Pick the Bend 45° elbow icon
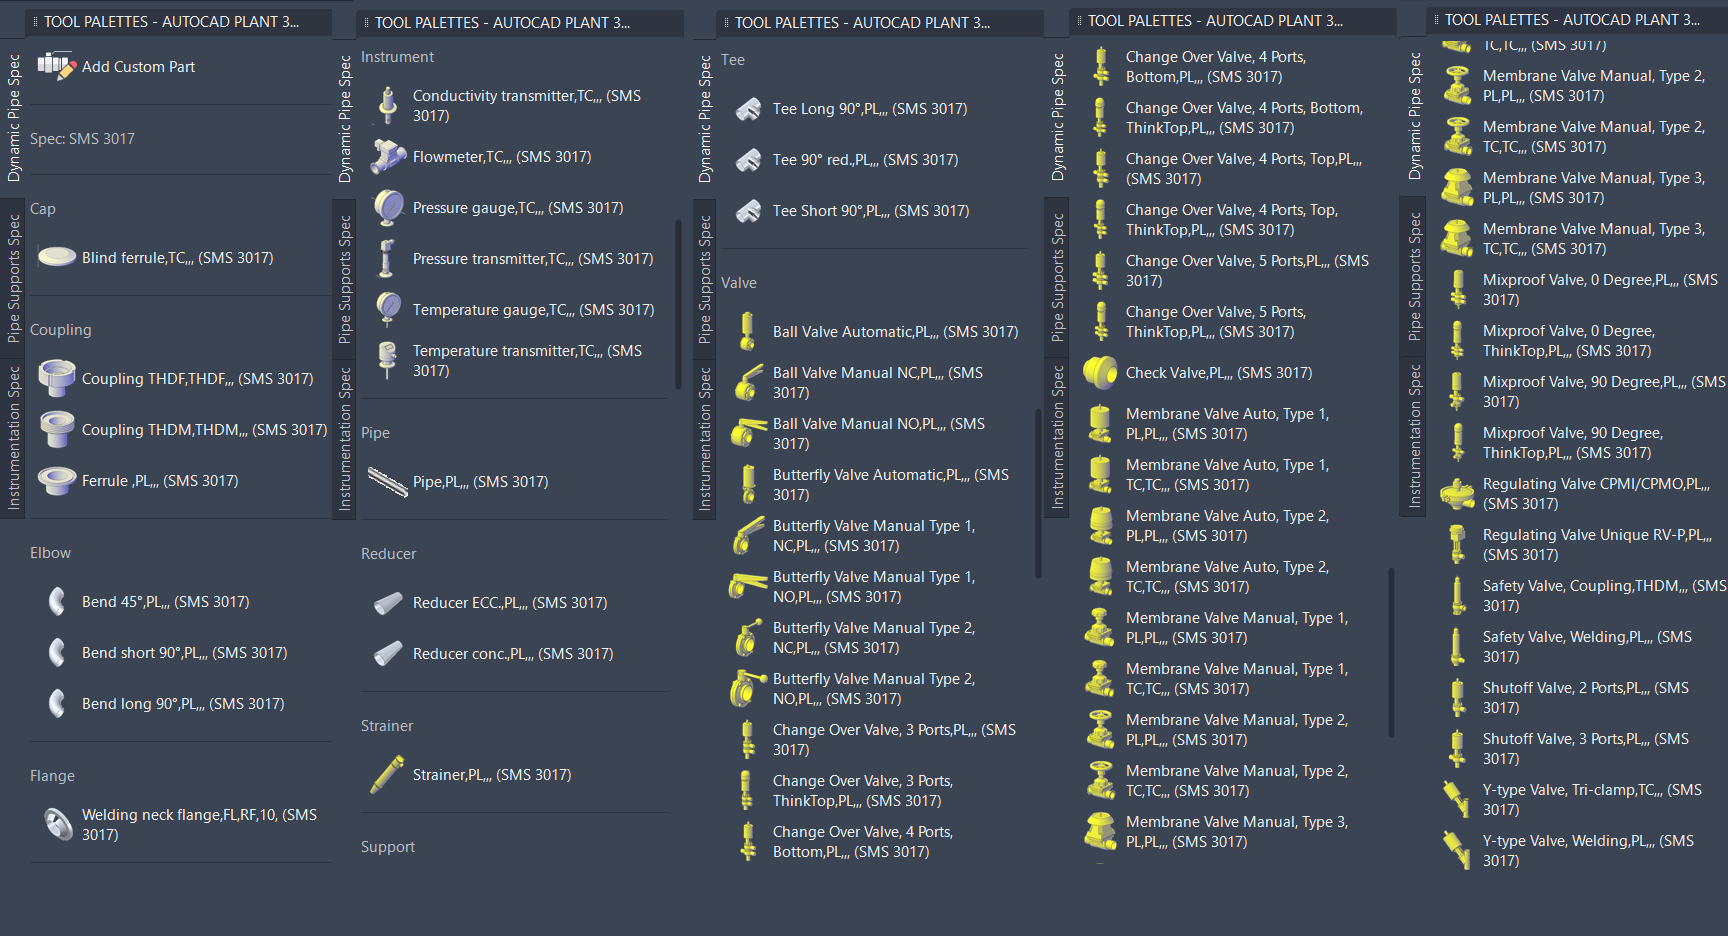 pos(57,601)
